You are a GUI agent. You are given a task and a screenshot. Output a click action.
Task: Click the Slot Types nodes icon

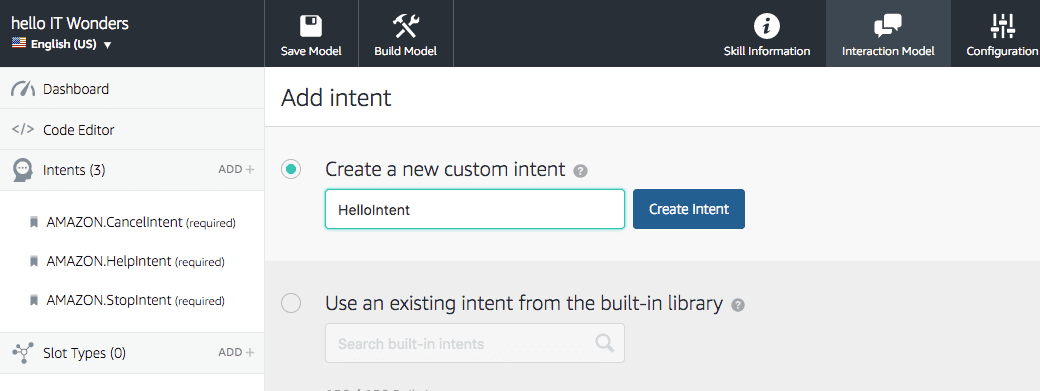[23, 353]
